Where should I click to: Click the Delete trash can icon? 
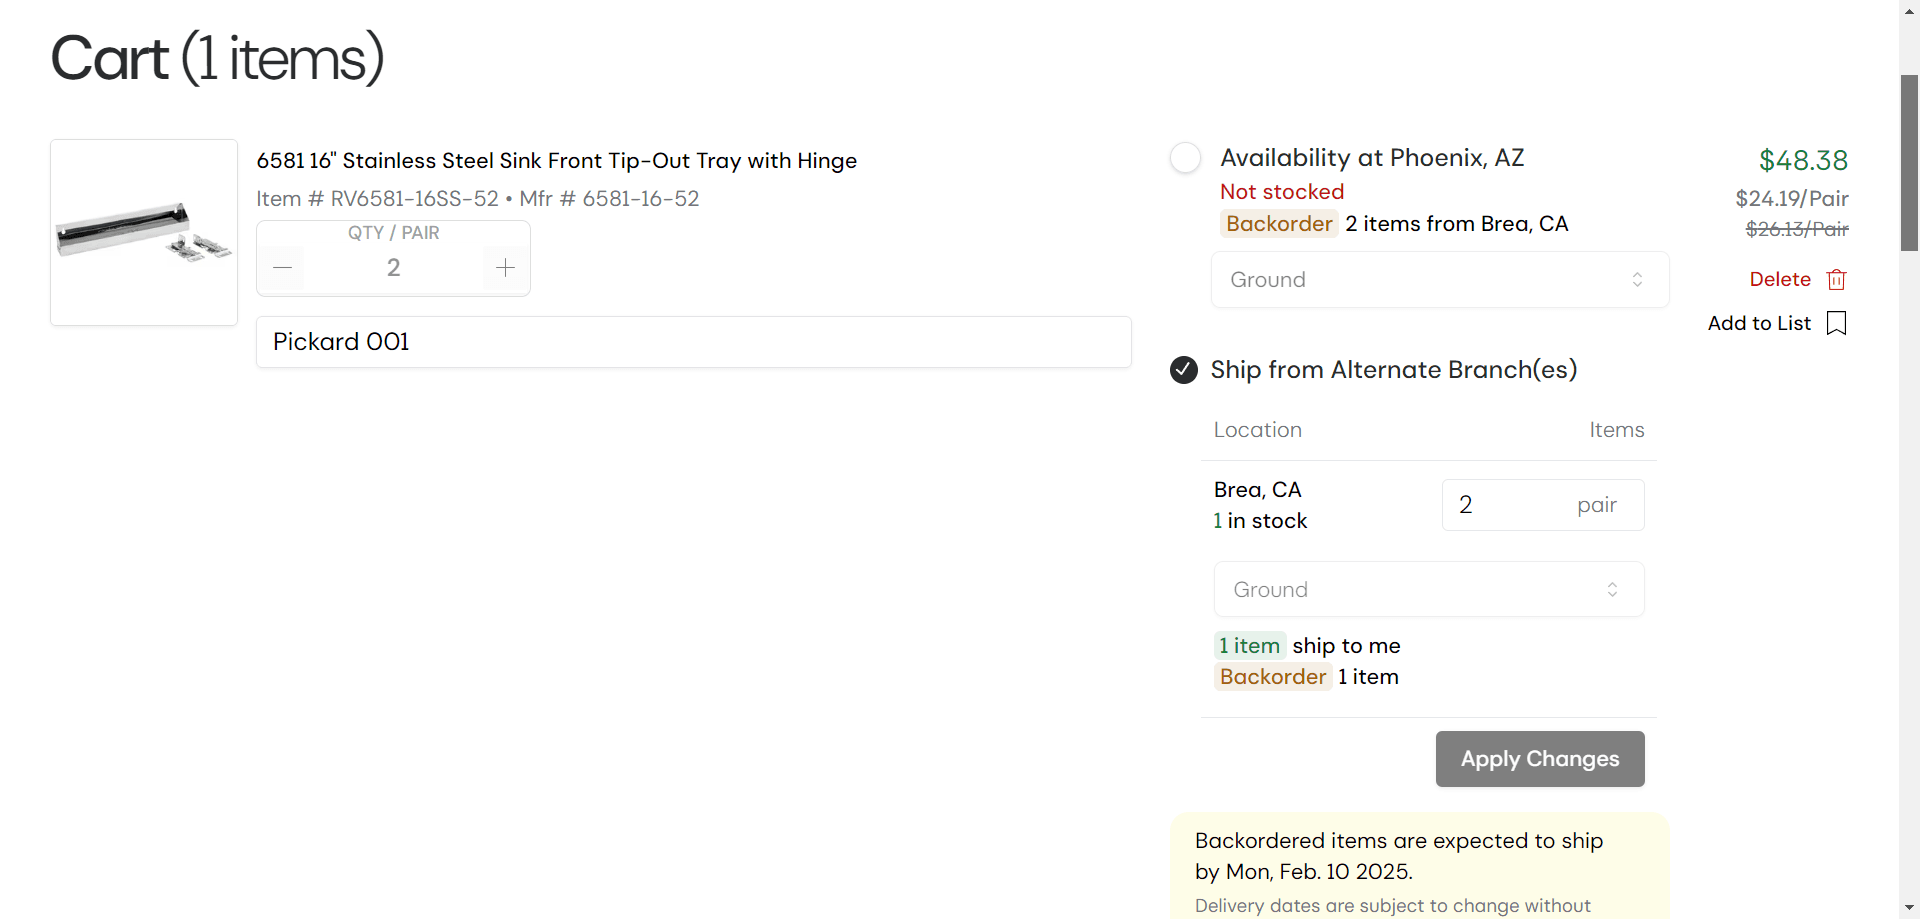(1836, 279)
